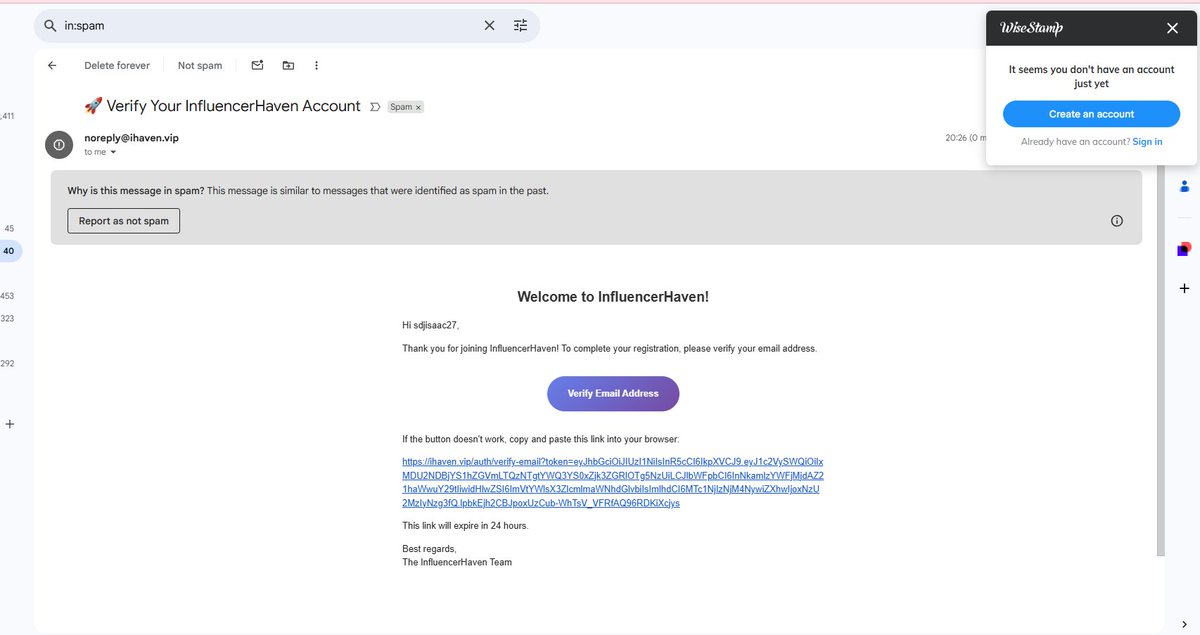1200x635 pixels.
Task: Open the Contacts side panel icon
Action: pyautogui.click(x=1185, y=186)
